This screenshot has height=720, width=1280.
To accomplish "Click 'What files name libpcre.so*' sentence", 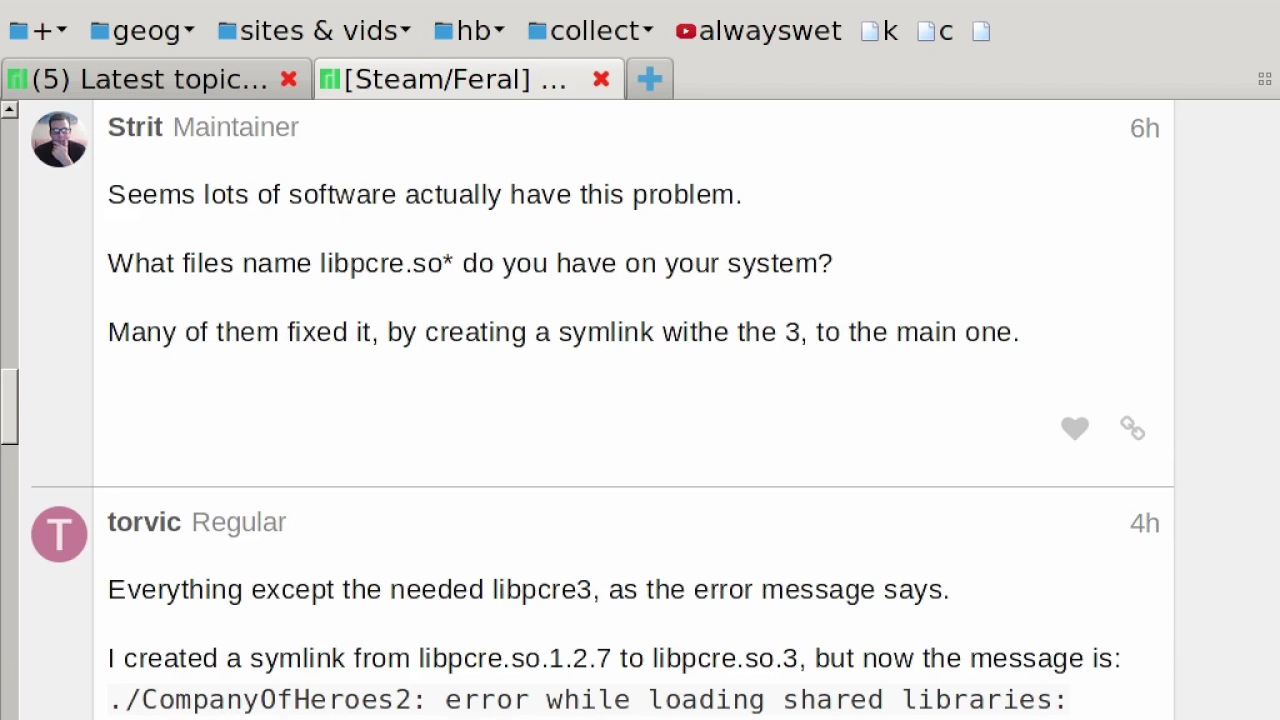I will tap(470, 263).
